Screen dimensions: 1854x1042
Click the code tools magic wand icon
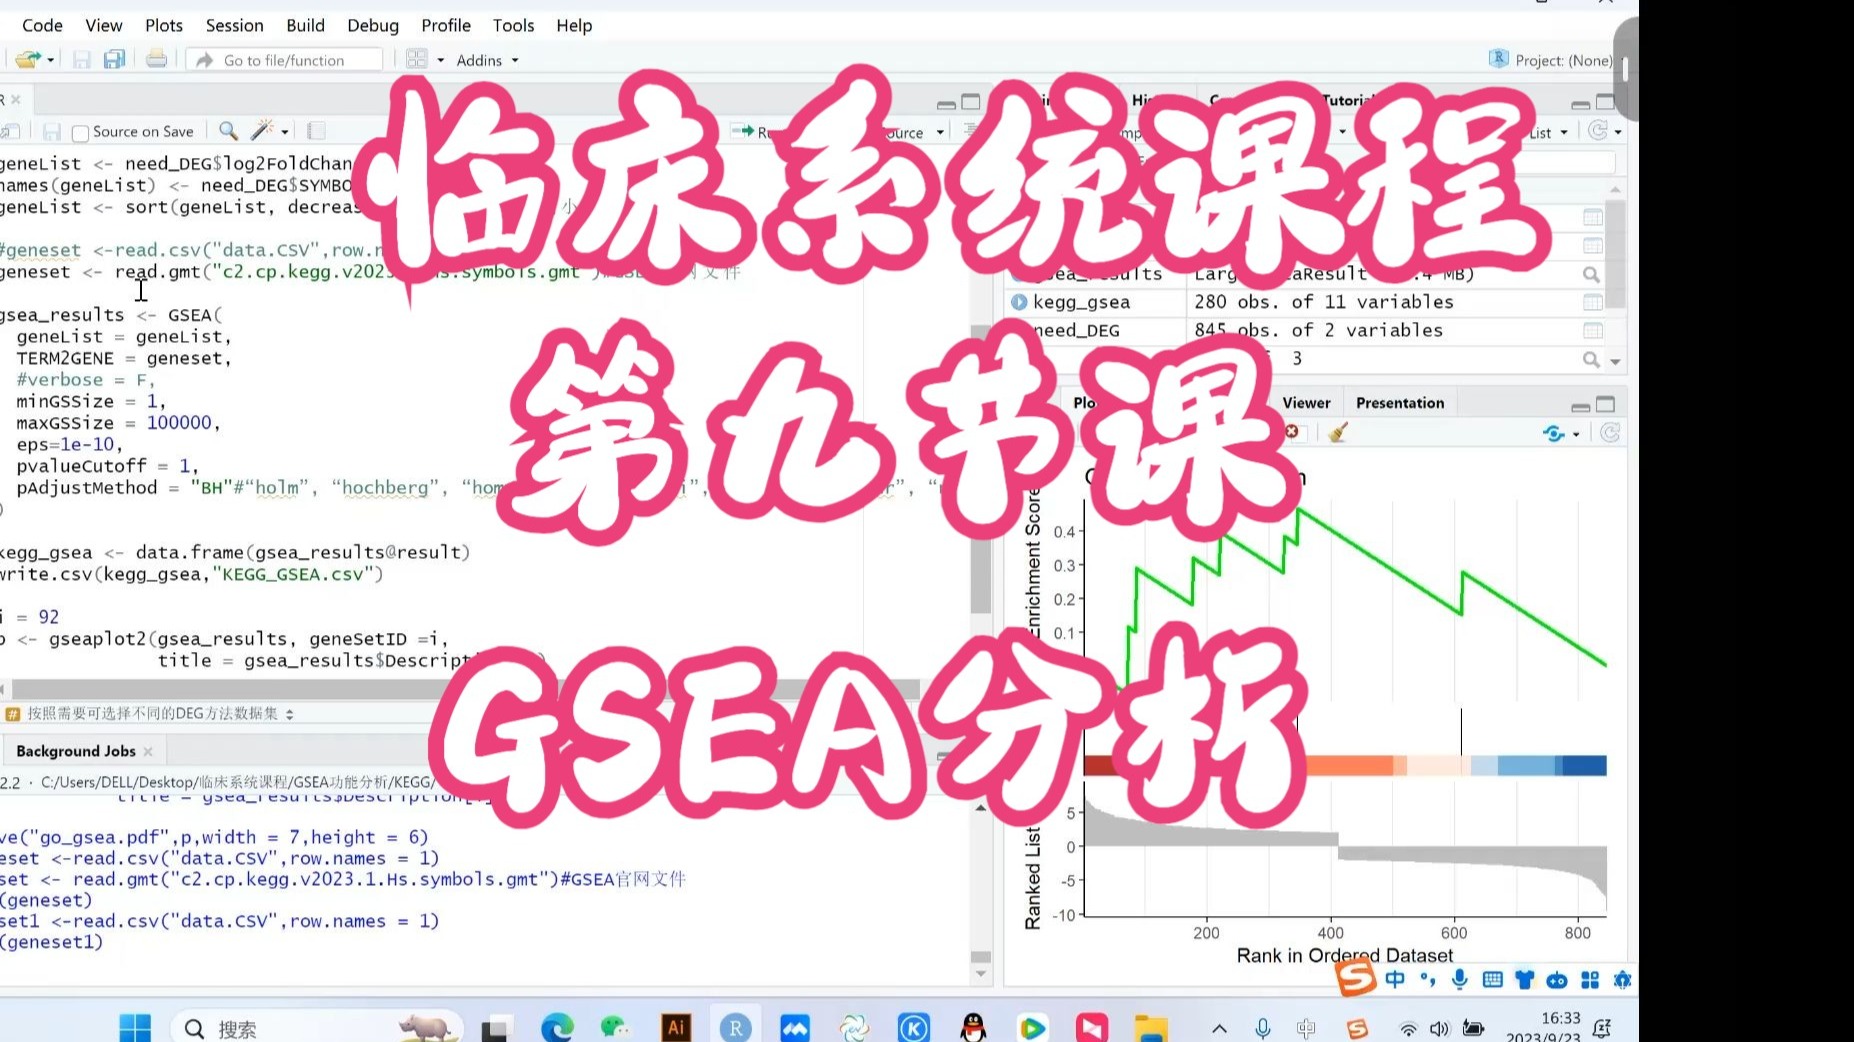261,130
